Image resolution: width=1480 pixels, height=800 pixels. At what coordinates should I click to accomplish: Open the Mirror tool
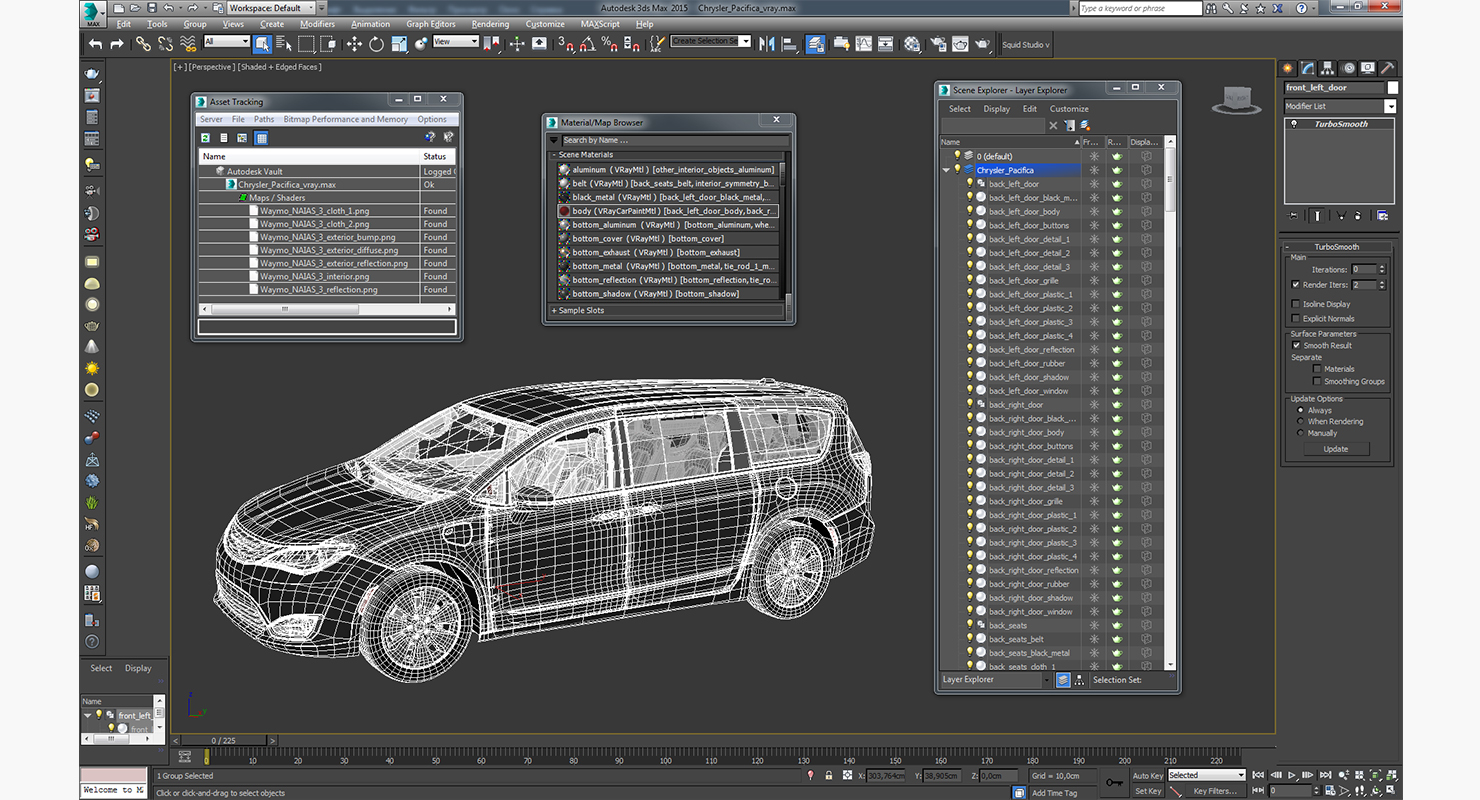(x=767, y=44)
